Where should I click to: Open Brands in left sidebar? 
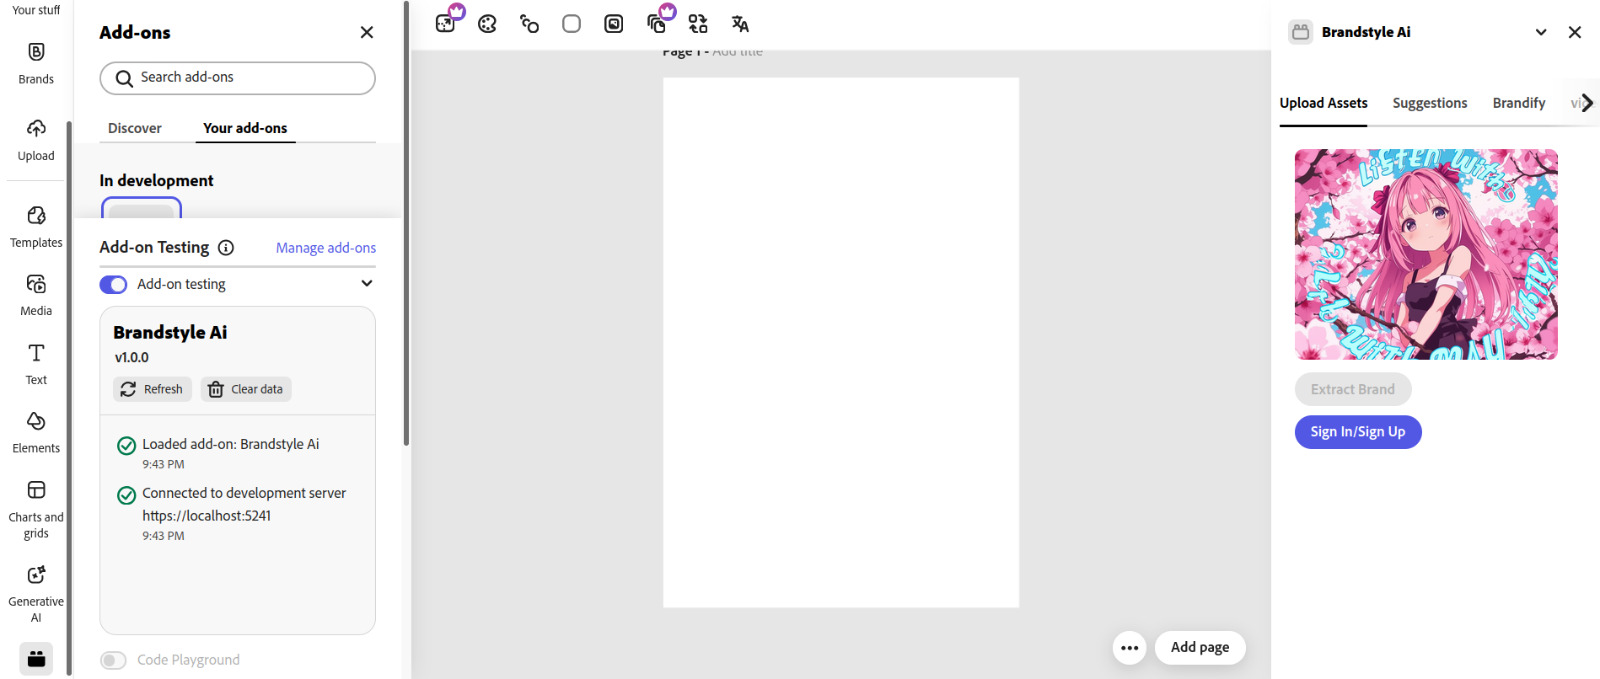(36, 63)
